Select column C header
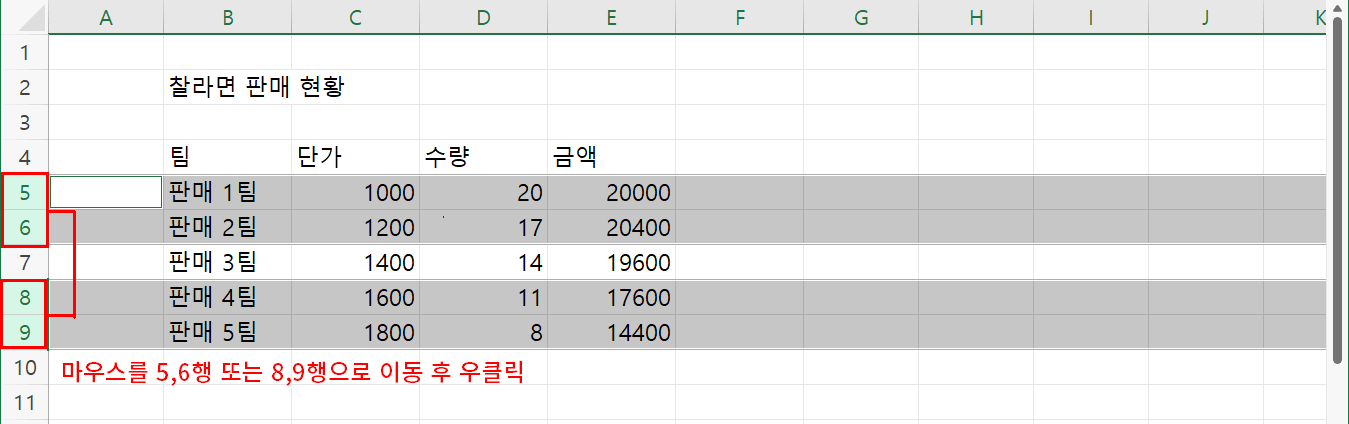Image resolution: width=1349 pixels, height=424 pixels. tap(356, 16)
